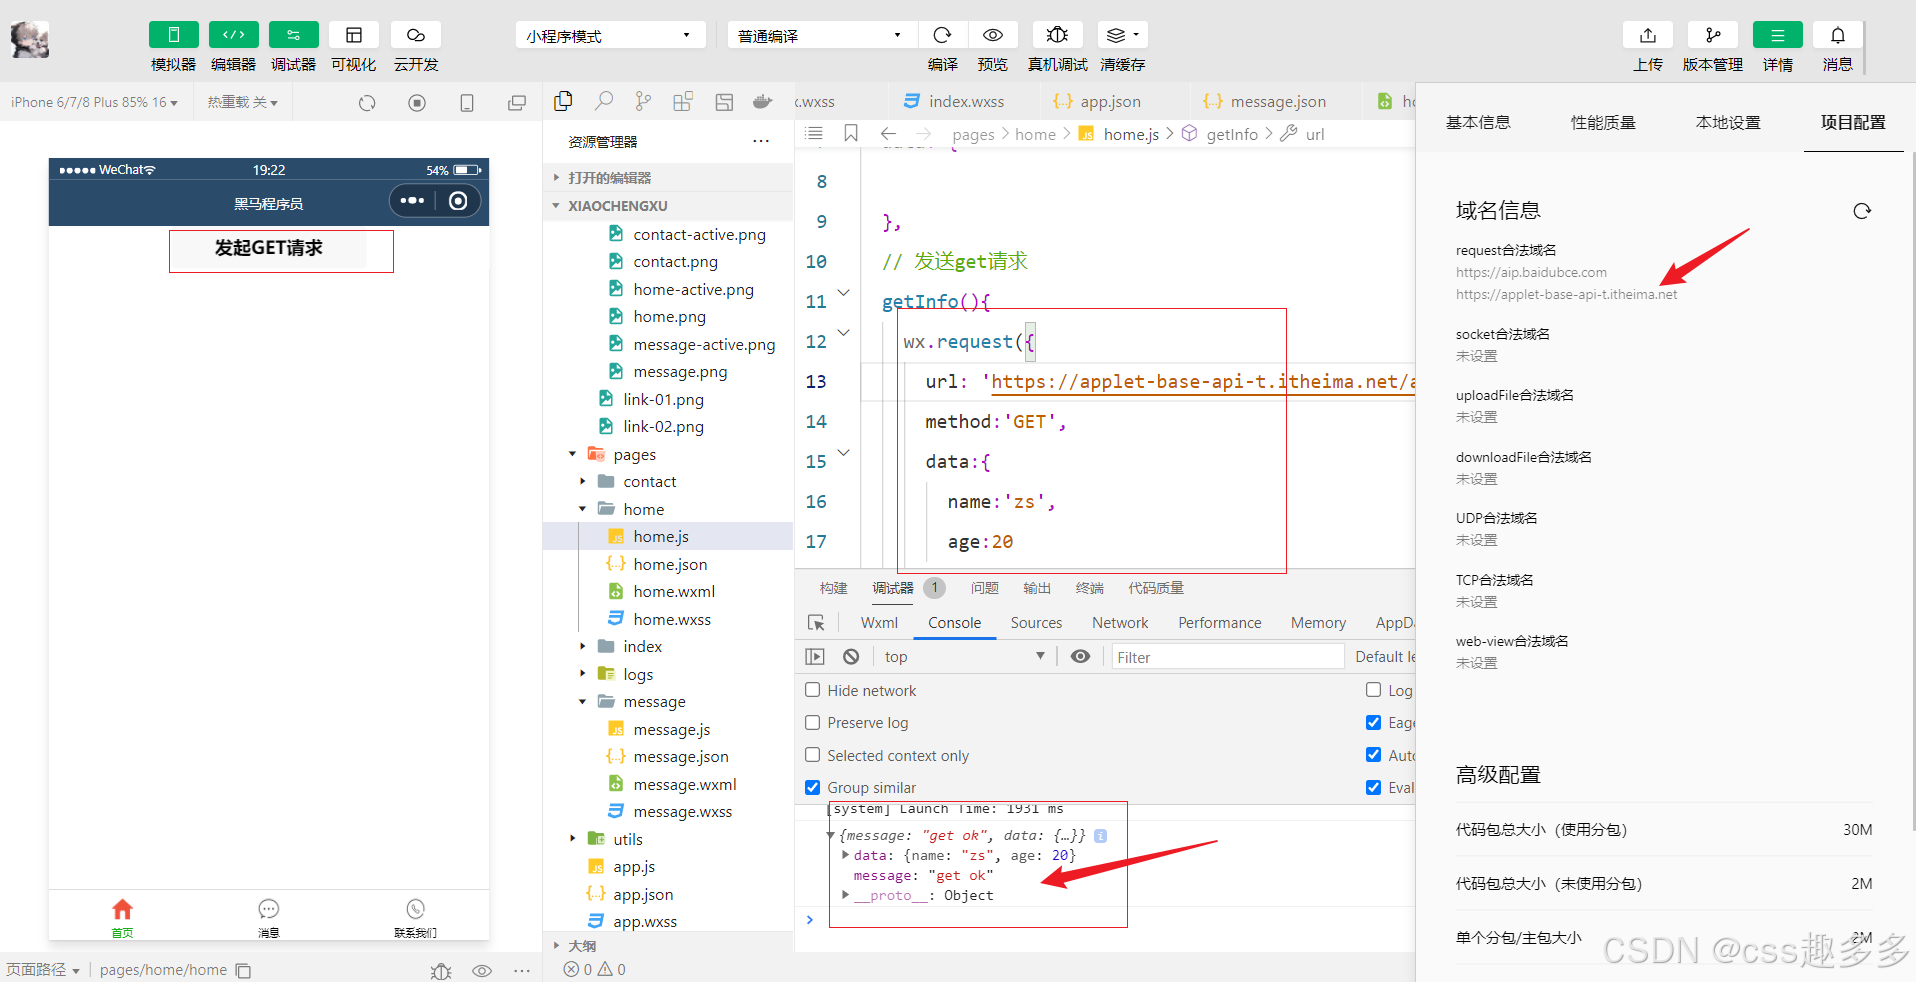Screen dimensions: 1916x982
Task: Open the message.json editor tab
Action: [1265, 101]
